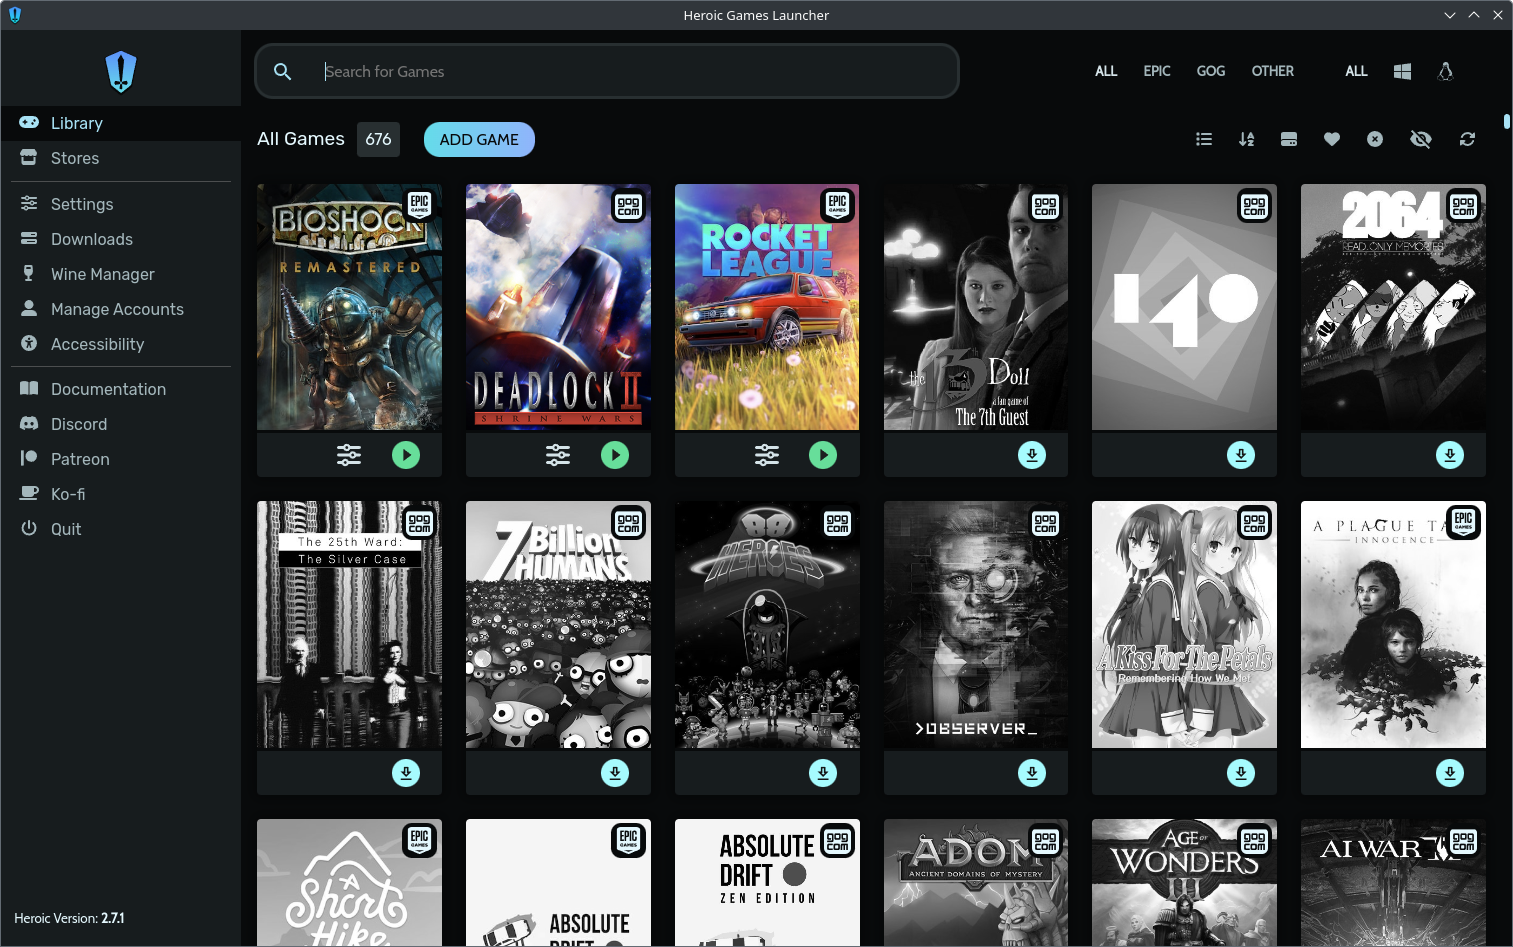Download the Observer game
Image resolution: width=1513 pixels, height=947 pixels.
click(x=1031, y=773)
